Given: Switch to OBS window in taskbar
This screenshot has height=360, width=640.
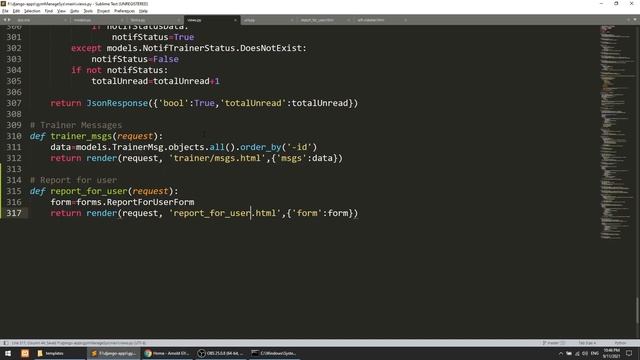Looking at the screenshot, I should [x=221, y=353].
